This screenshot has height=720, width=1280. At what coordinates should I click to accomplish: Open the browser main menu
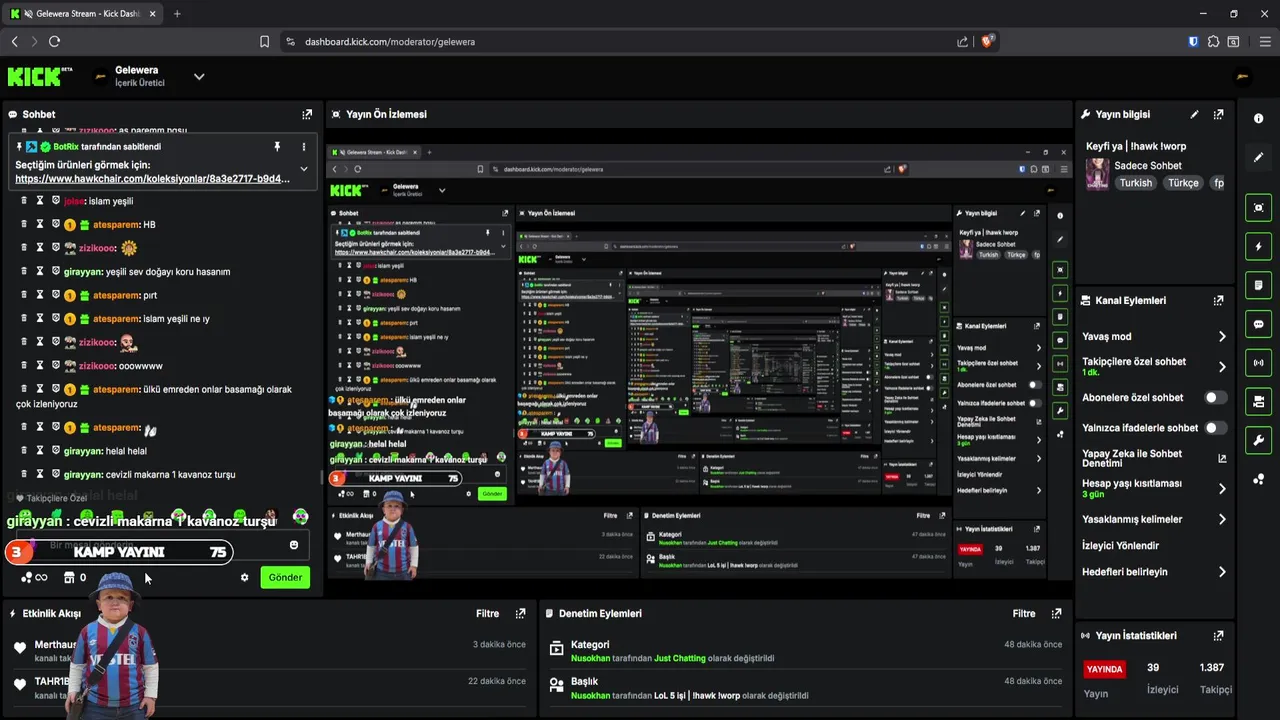[x=1265, y=41]
